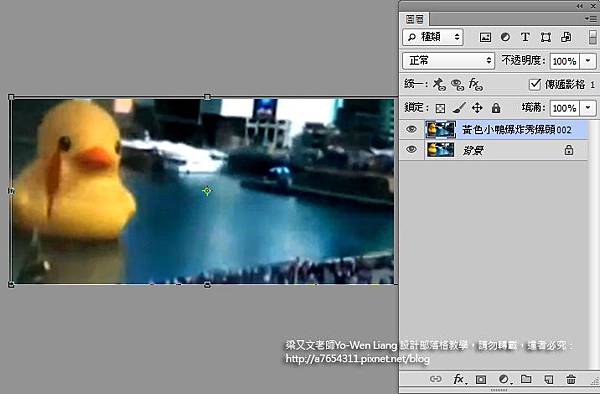
Task: Filter layers by shape layers icon
Action: tap(546, 37)
